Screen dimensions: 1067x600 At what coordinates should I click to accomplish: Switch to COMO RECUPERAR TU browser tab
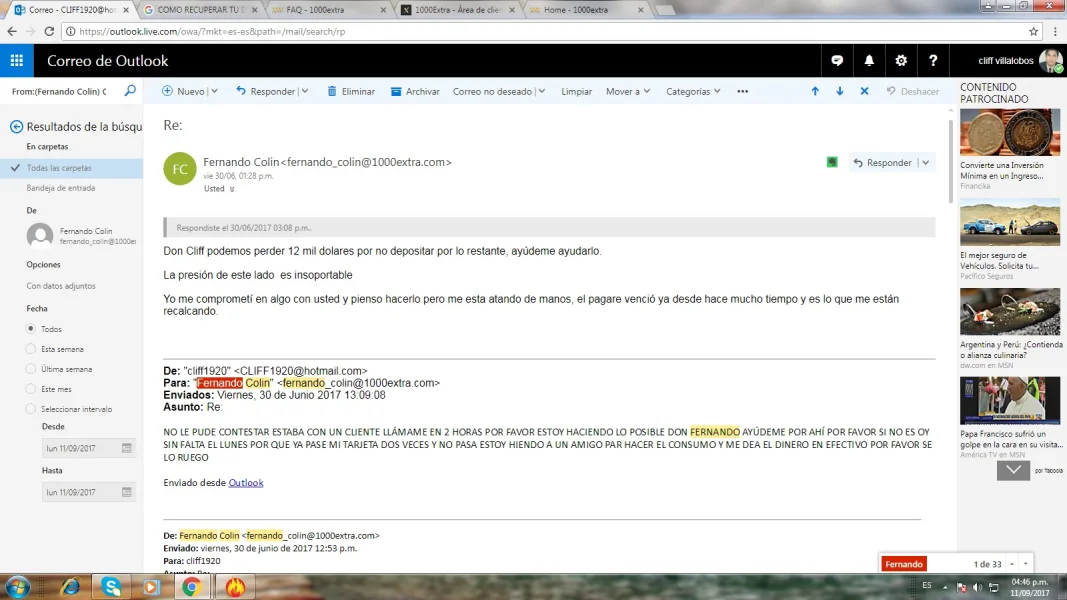[x=201, y=10]
